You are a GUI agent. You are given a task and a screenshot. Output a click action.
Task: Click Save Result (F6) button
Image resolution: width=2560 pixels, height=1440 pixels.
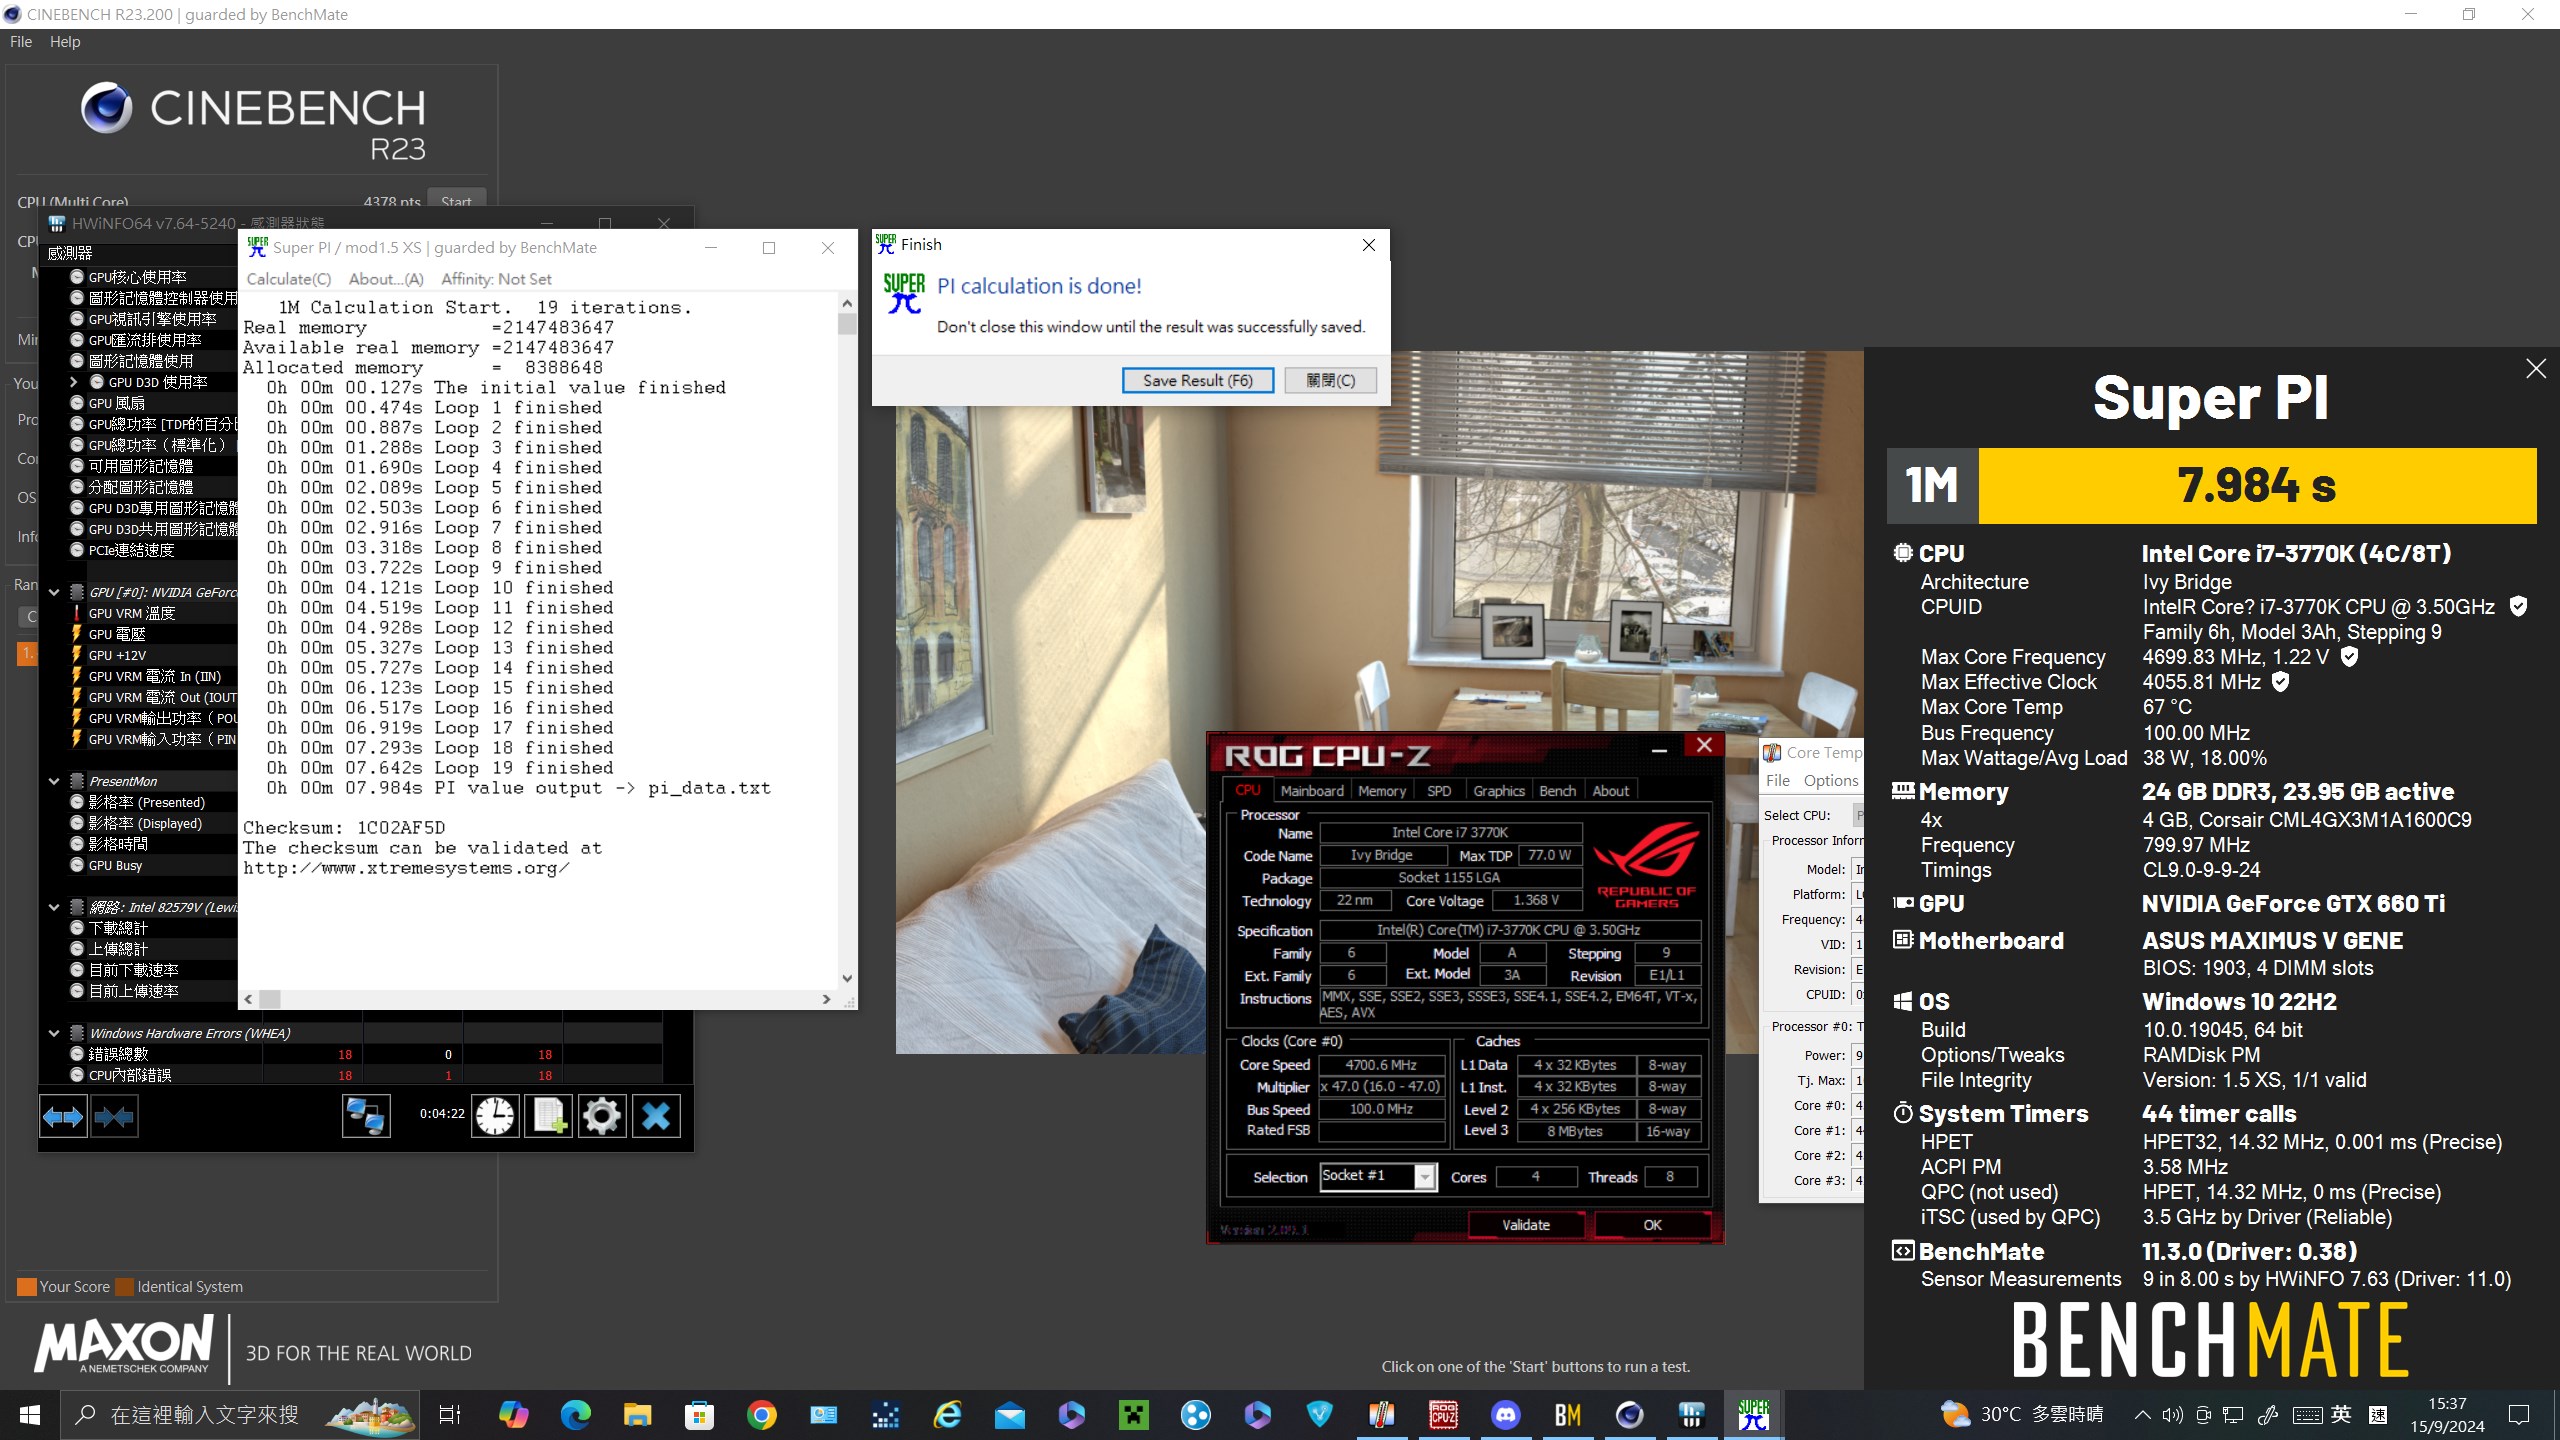tap(1197, 380)
